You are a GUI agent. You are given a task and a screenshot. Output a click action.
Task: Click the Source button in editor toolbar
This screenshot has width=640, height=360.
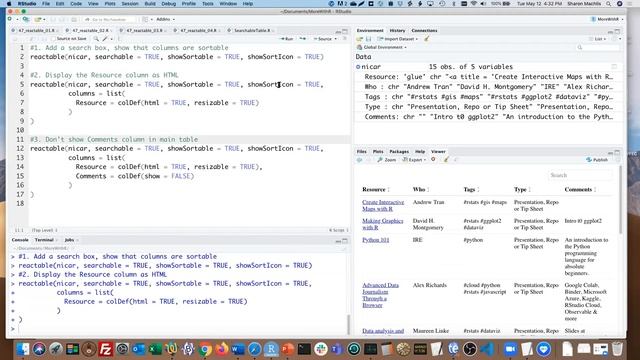coord(323,39)
